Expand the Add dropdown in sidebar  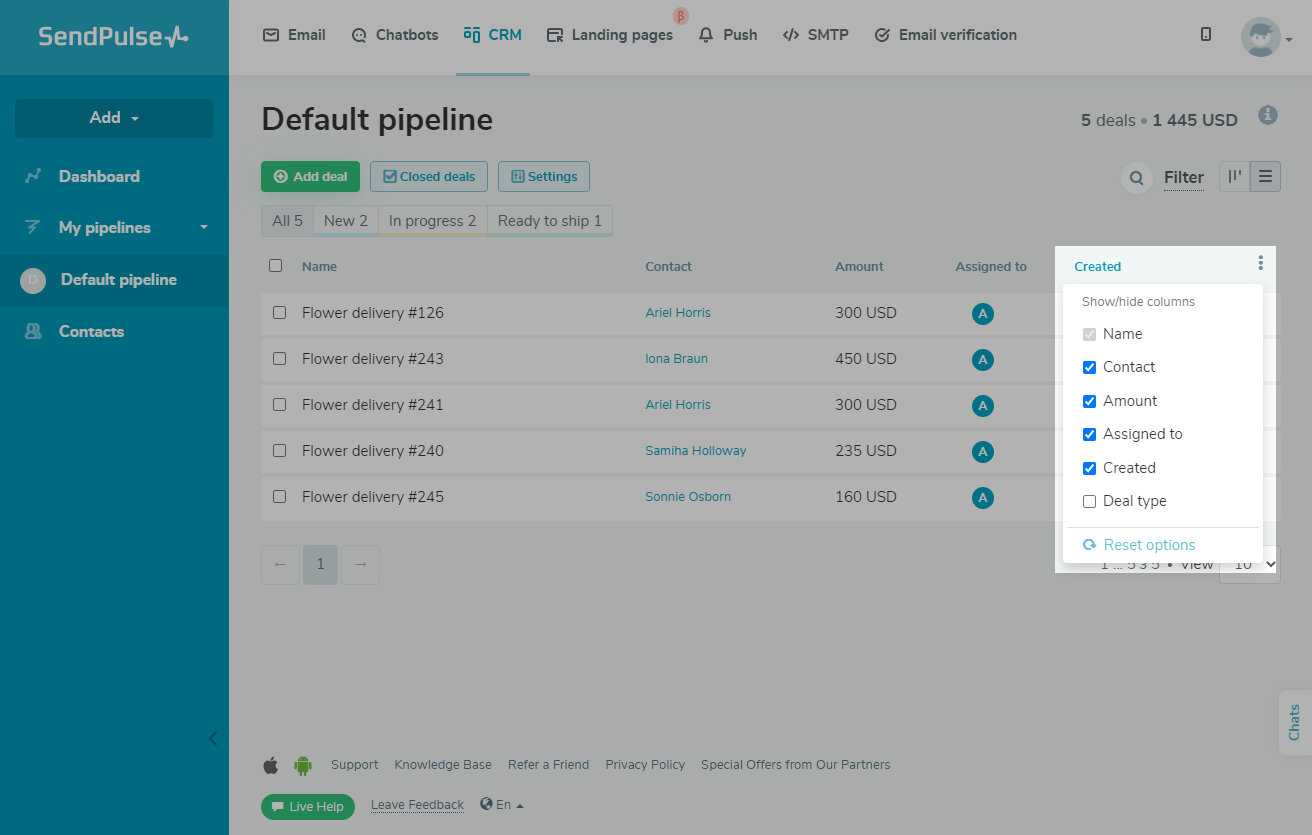pyautogui.click(x=114, y=118)
